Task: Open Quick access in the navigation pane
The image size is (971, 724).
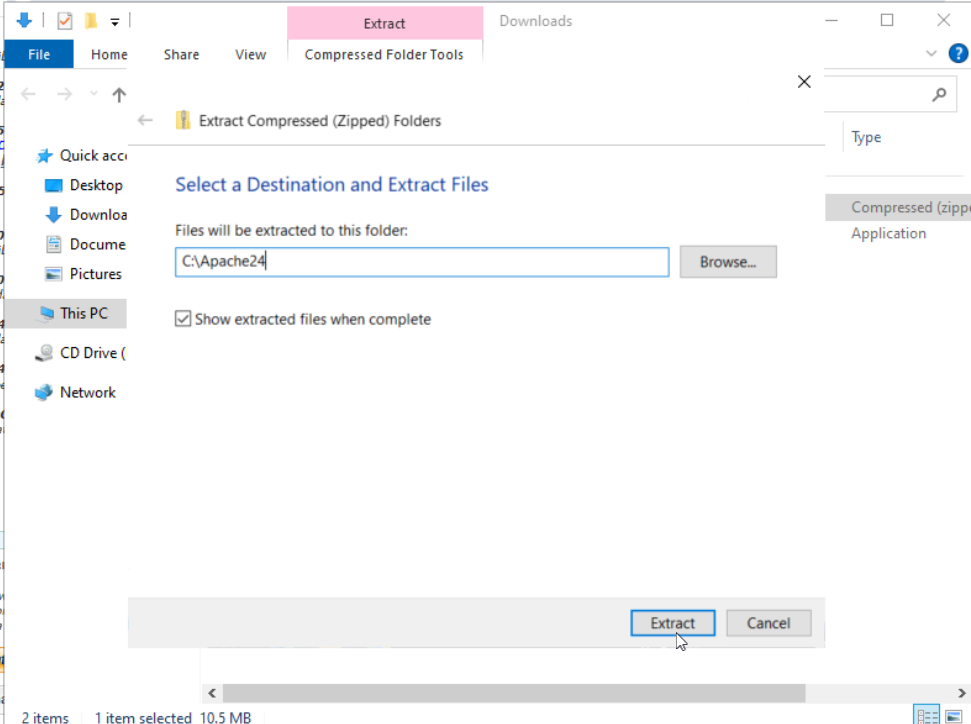Action: tap(82, 155)
